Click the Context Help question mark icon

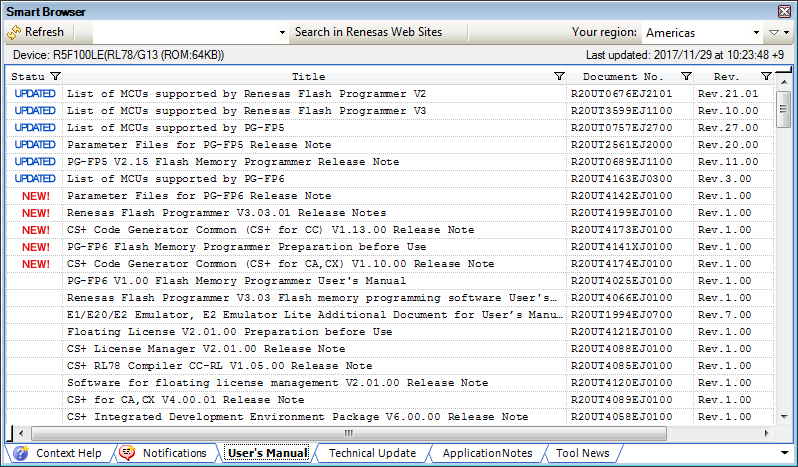tap(21, 453)
